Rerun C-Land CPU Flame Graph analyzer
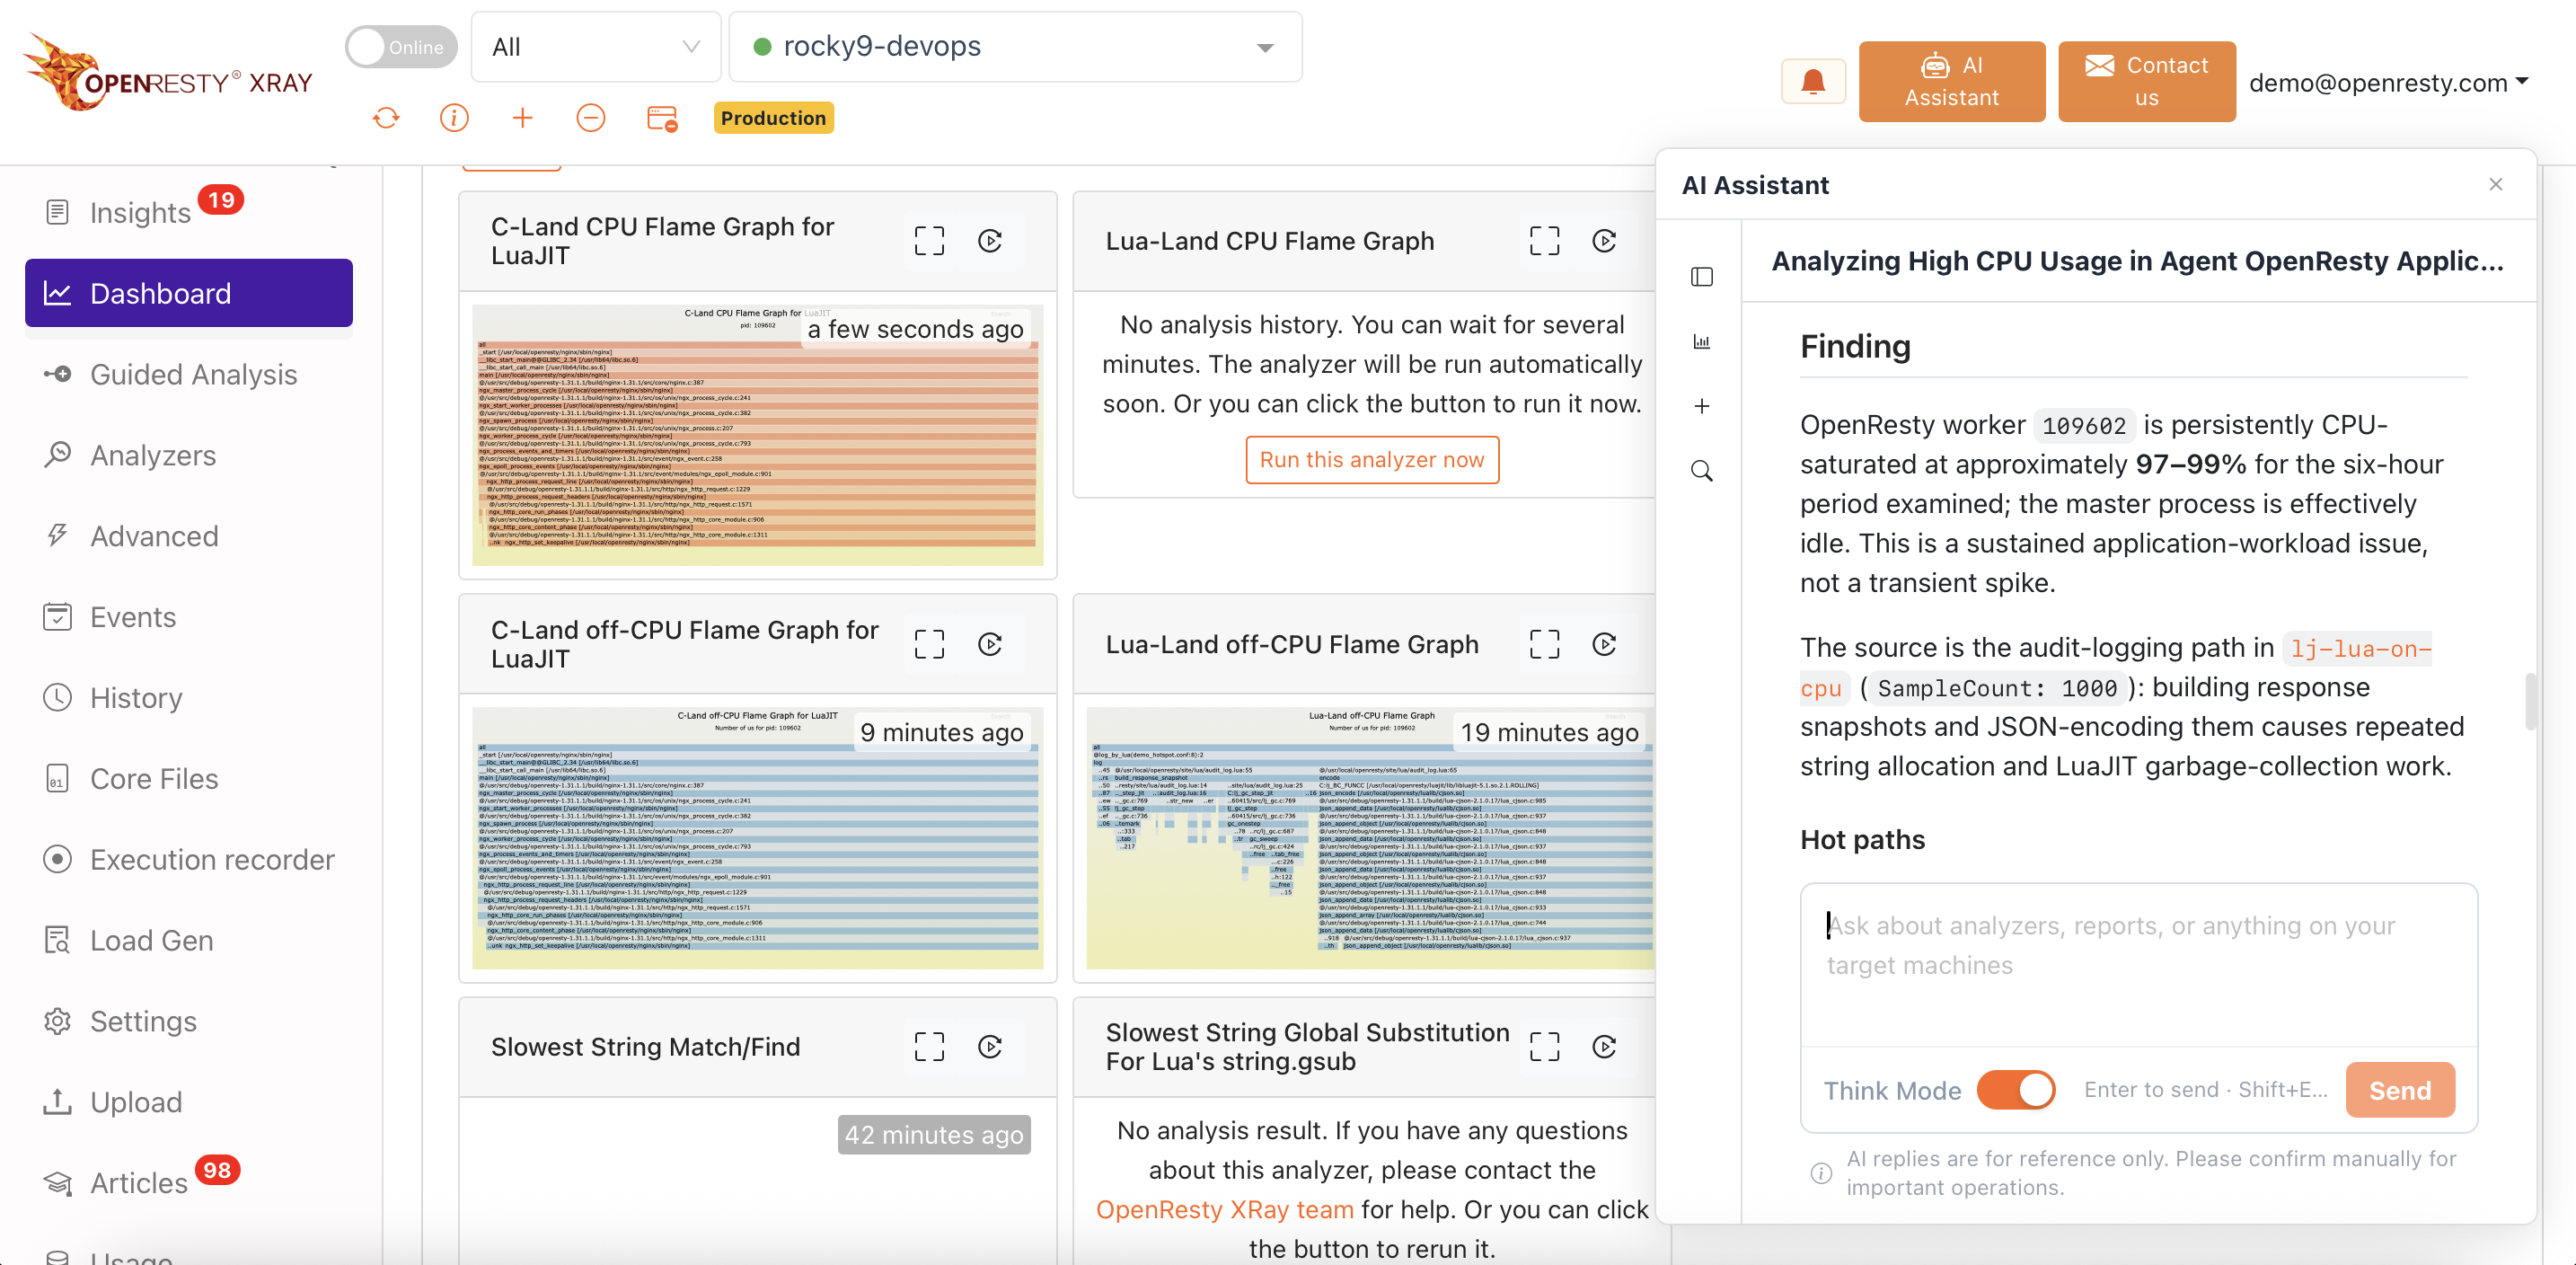 pos(990,241)
